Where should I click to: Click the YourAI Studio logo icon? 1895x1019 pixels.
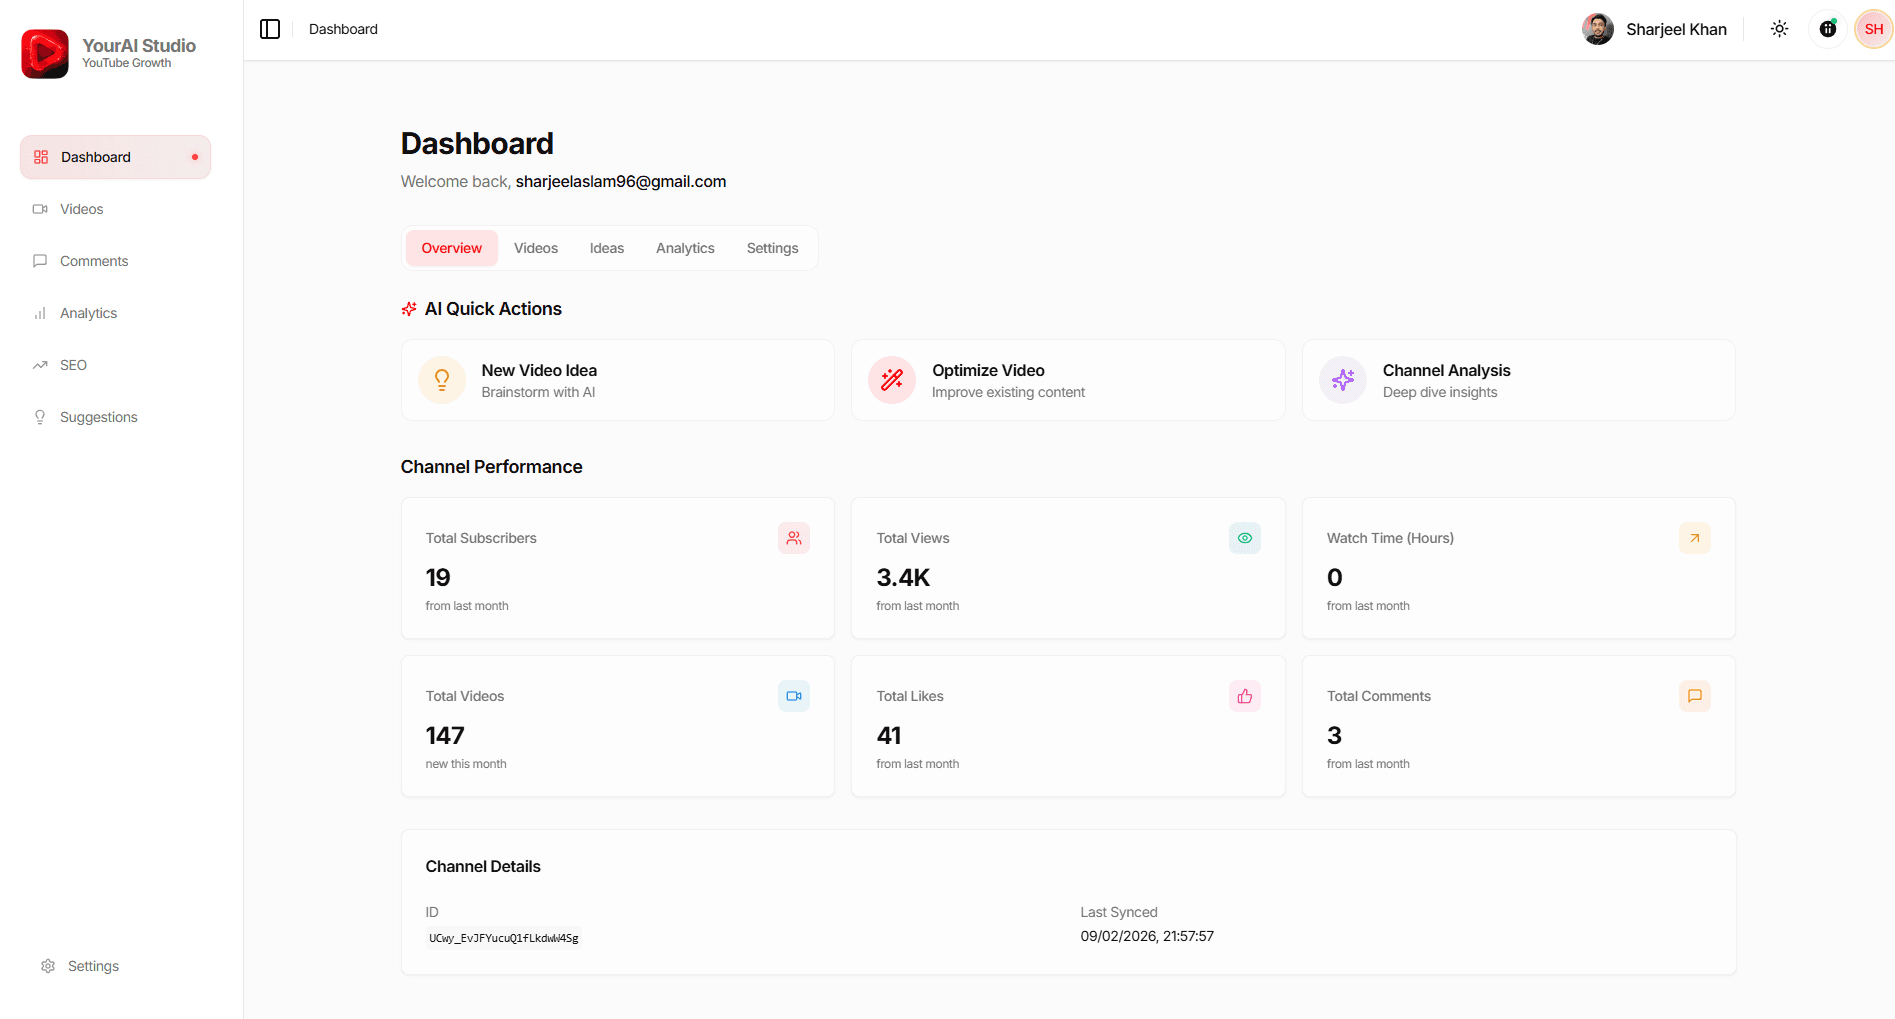pyautogui.click(x=45, y=54)
